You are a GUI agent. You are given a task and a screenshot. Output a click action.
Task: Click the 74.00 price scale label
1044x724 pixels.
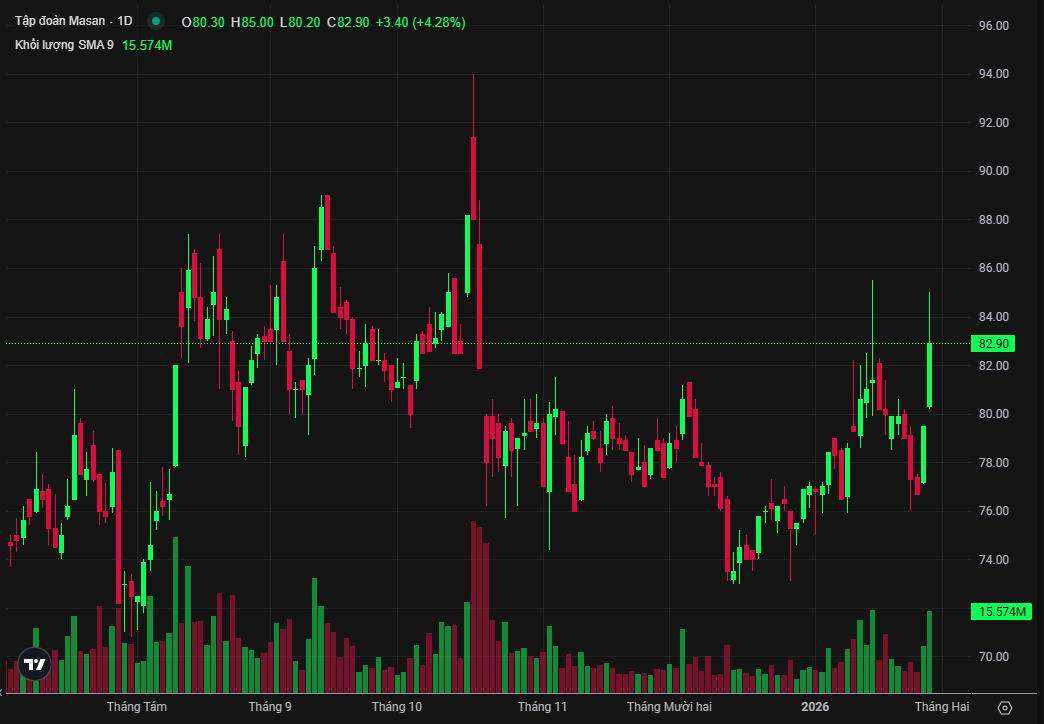[993, 560]
